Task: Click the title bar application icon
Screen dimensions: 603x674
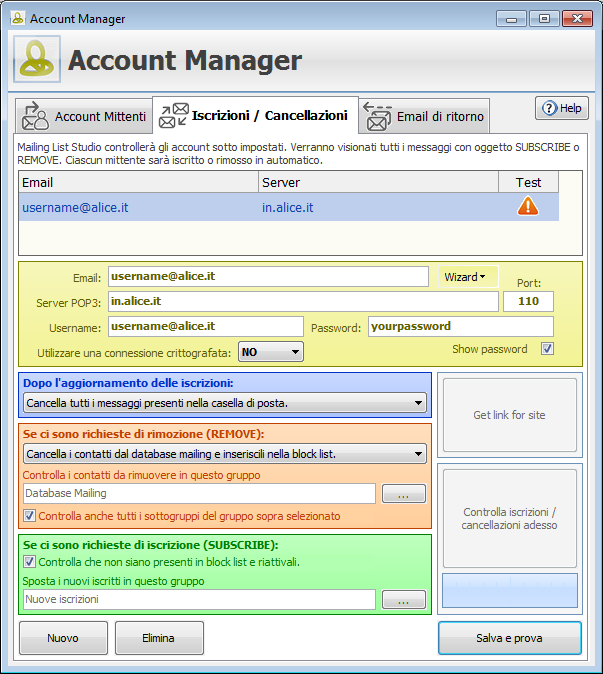Action: click(16, 18)
